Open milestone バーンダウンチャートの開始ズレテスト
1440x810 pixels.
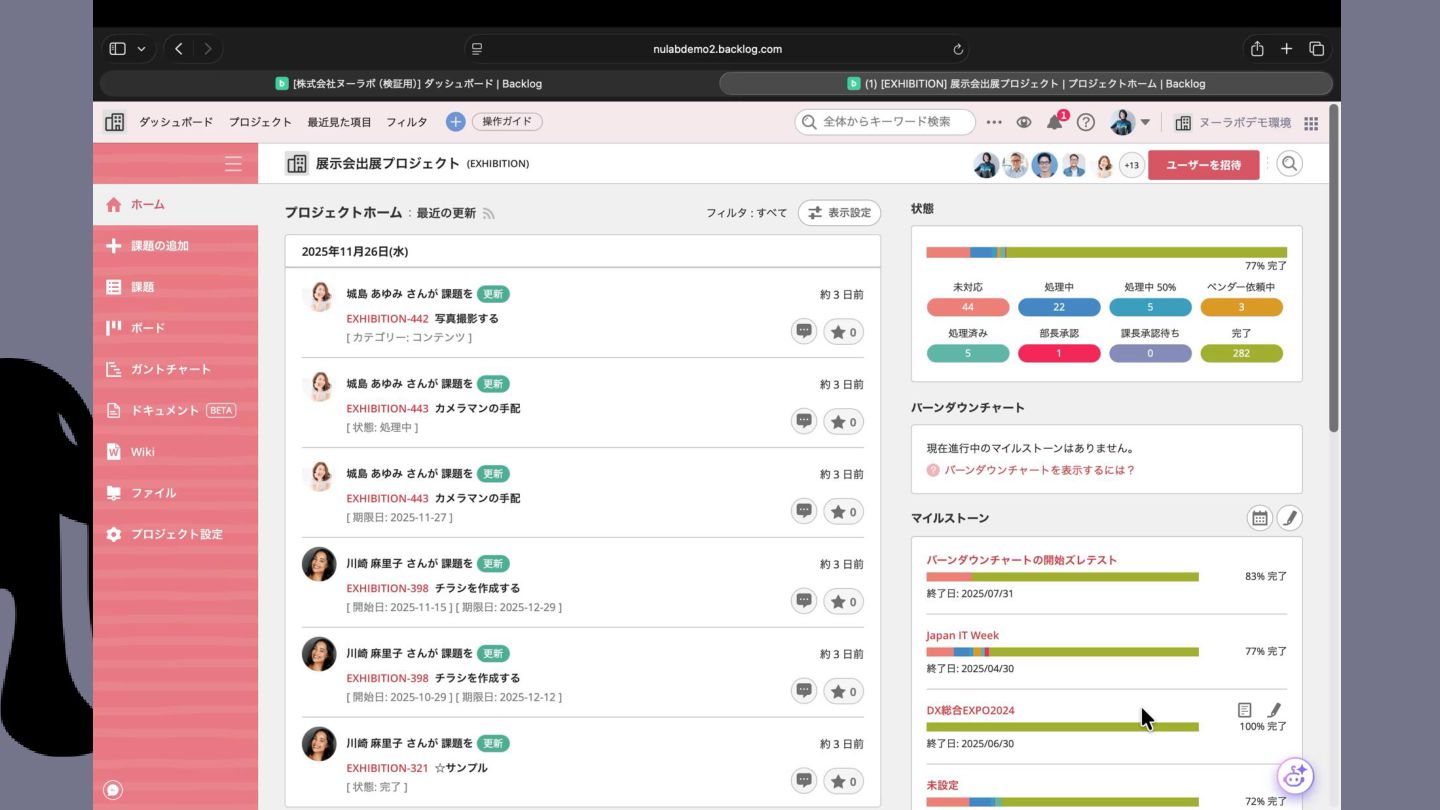tap(1021, 560)
